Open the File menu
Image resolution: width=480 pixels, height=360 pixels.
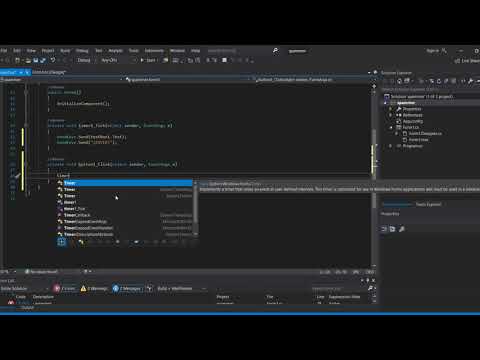pyautogui.click(x=4, y=51)
